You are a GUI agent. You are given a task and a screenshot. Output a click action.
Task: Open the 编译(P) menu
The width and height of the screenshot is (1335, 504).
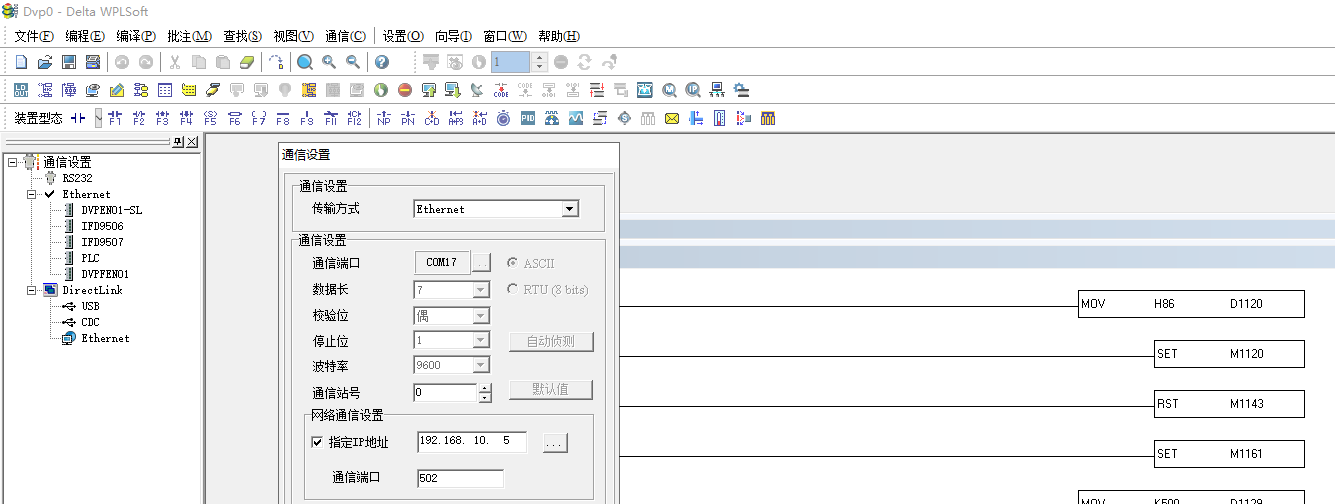tap(136, 36)
